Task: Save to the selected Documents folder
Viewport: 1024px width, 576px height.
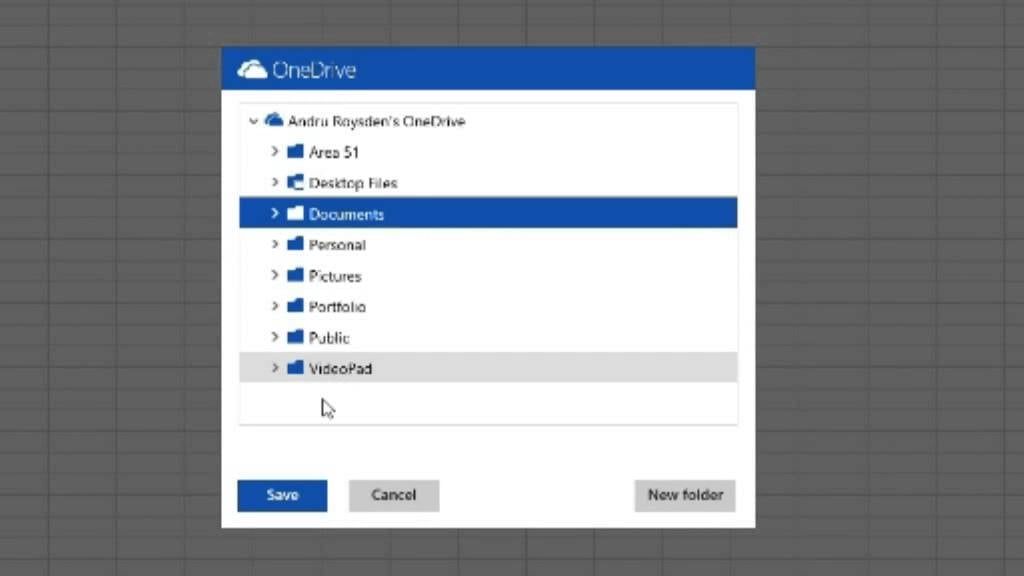Action: [x=282, y=495]
